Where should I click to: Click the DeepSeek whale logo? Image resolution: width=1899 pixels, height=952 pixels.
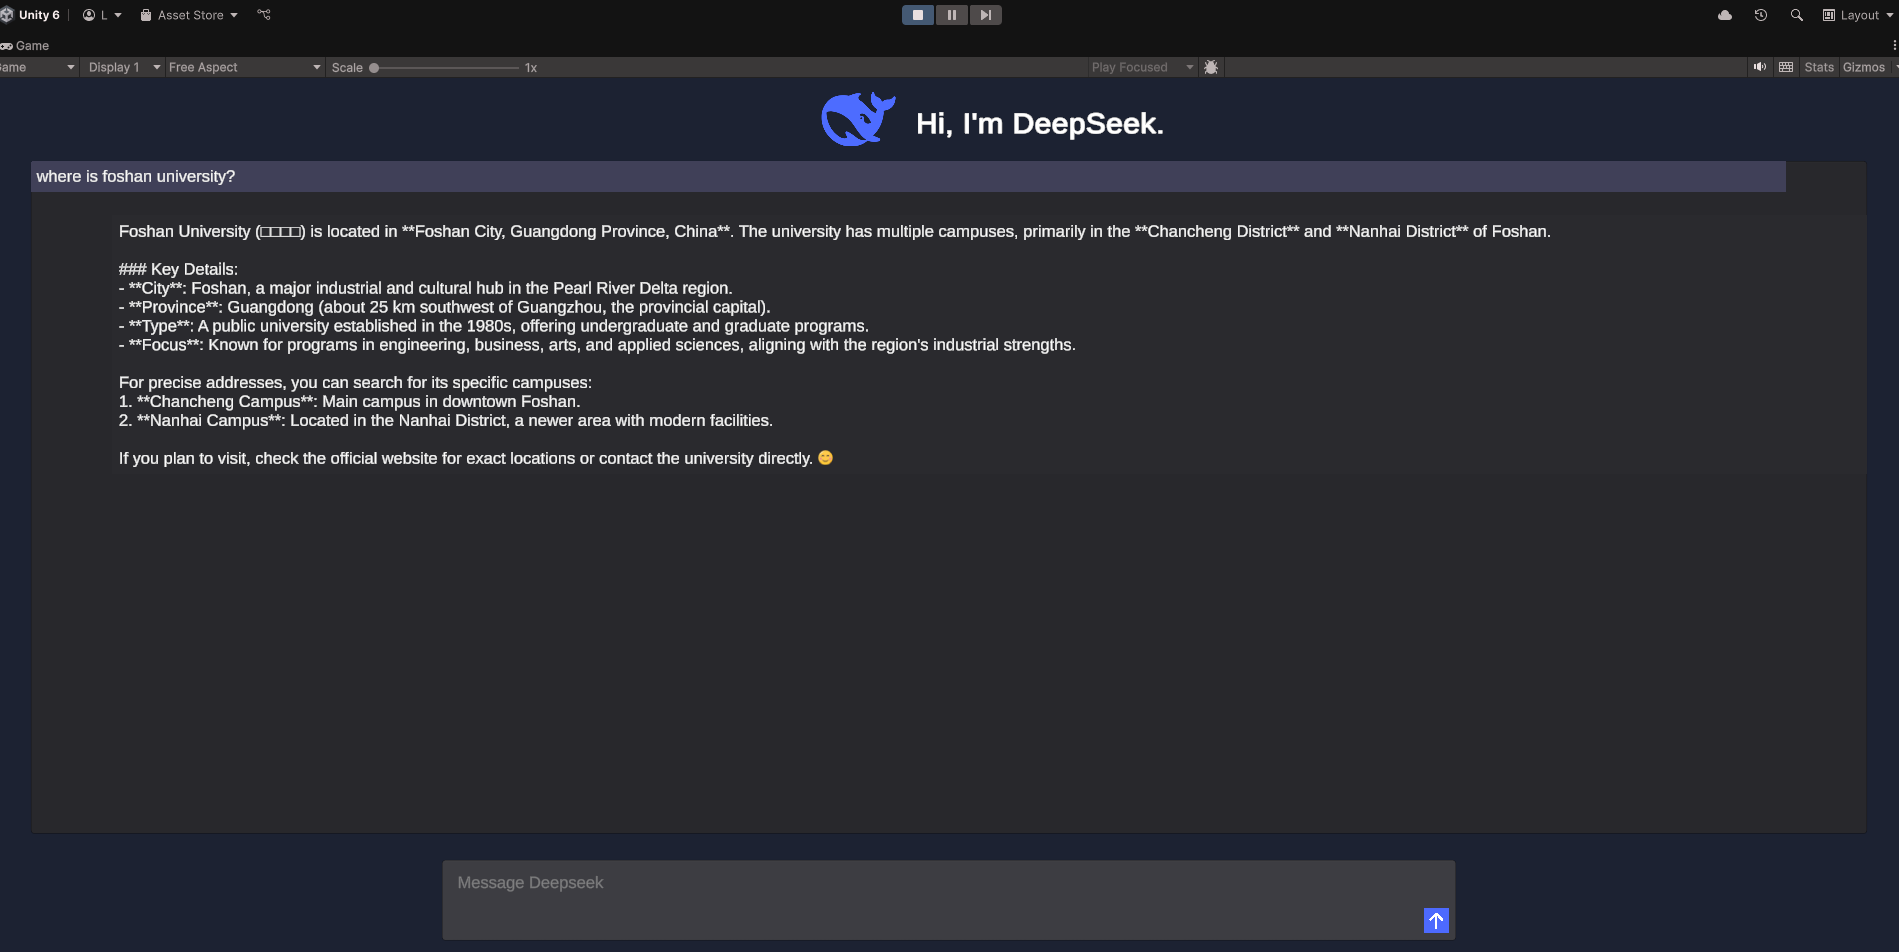(x=858, y=120)
